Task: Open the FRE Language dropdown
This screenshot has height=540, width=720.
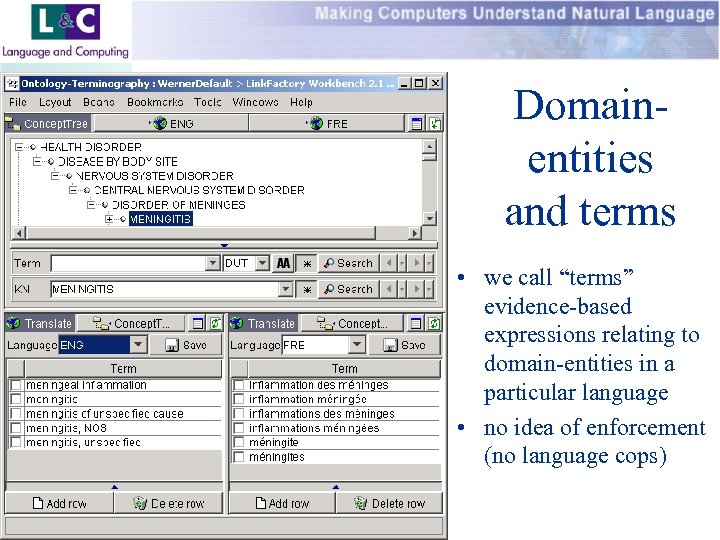Action: point(357,345)
